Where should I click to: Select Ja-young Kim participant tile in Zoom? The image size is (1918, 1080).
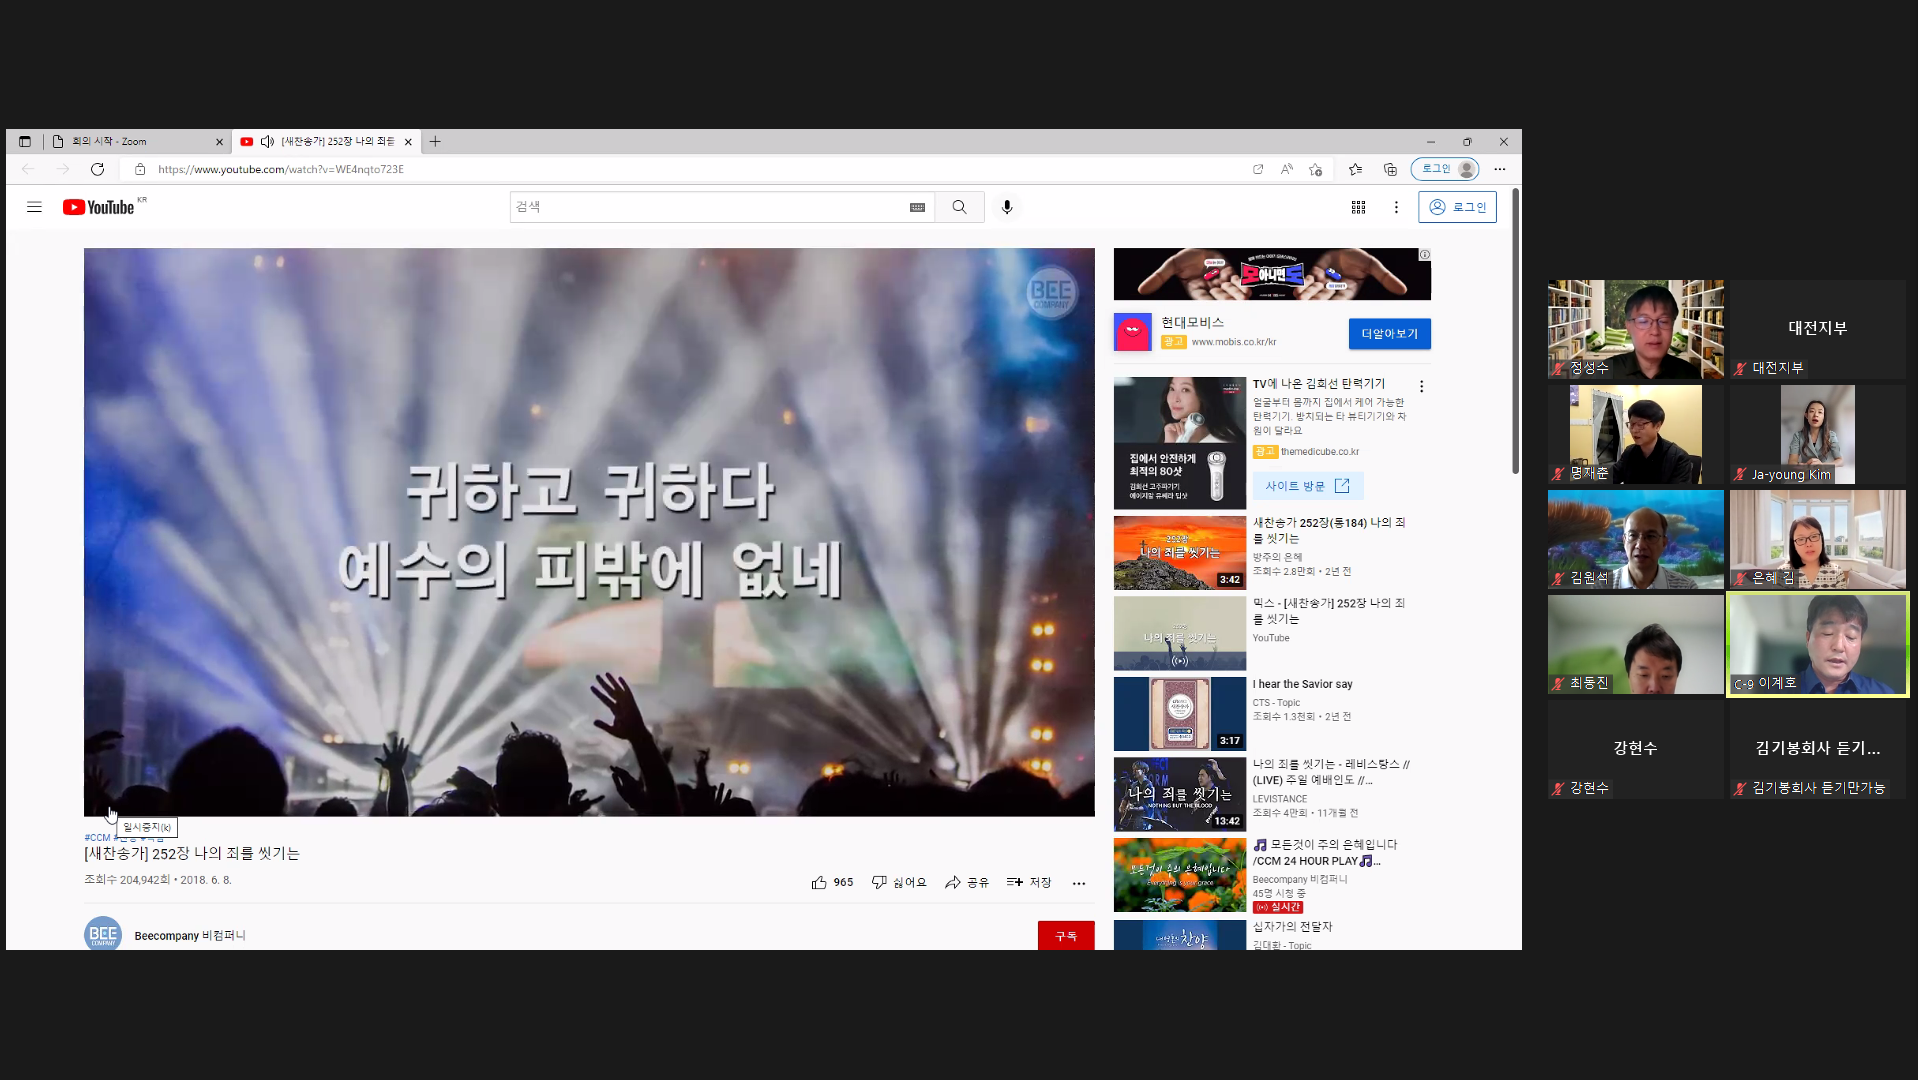pyautogui.click(x=1818, y=434)
